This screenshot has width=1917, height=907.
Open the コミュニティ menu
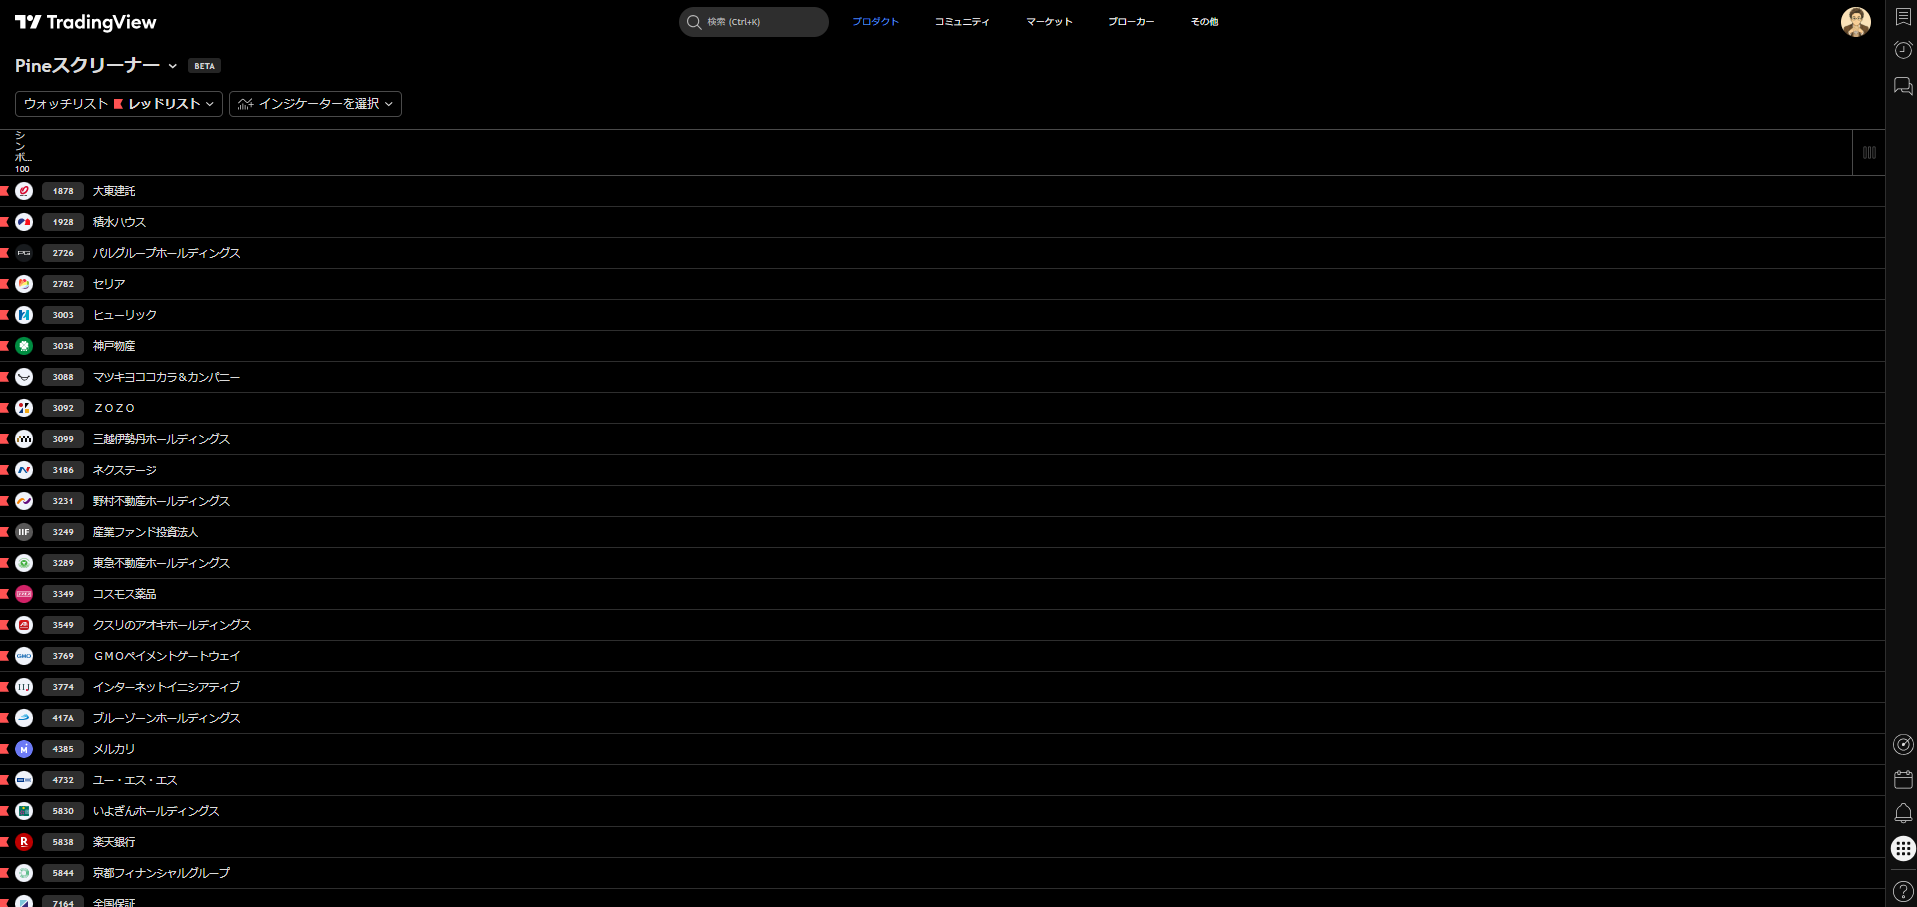pyautogui.click(x=962, y=22)
